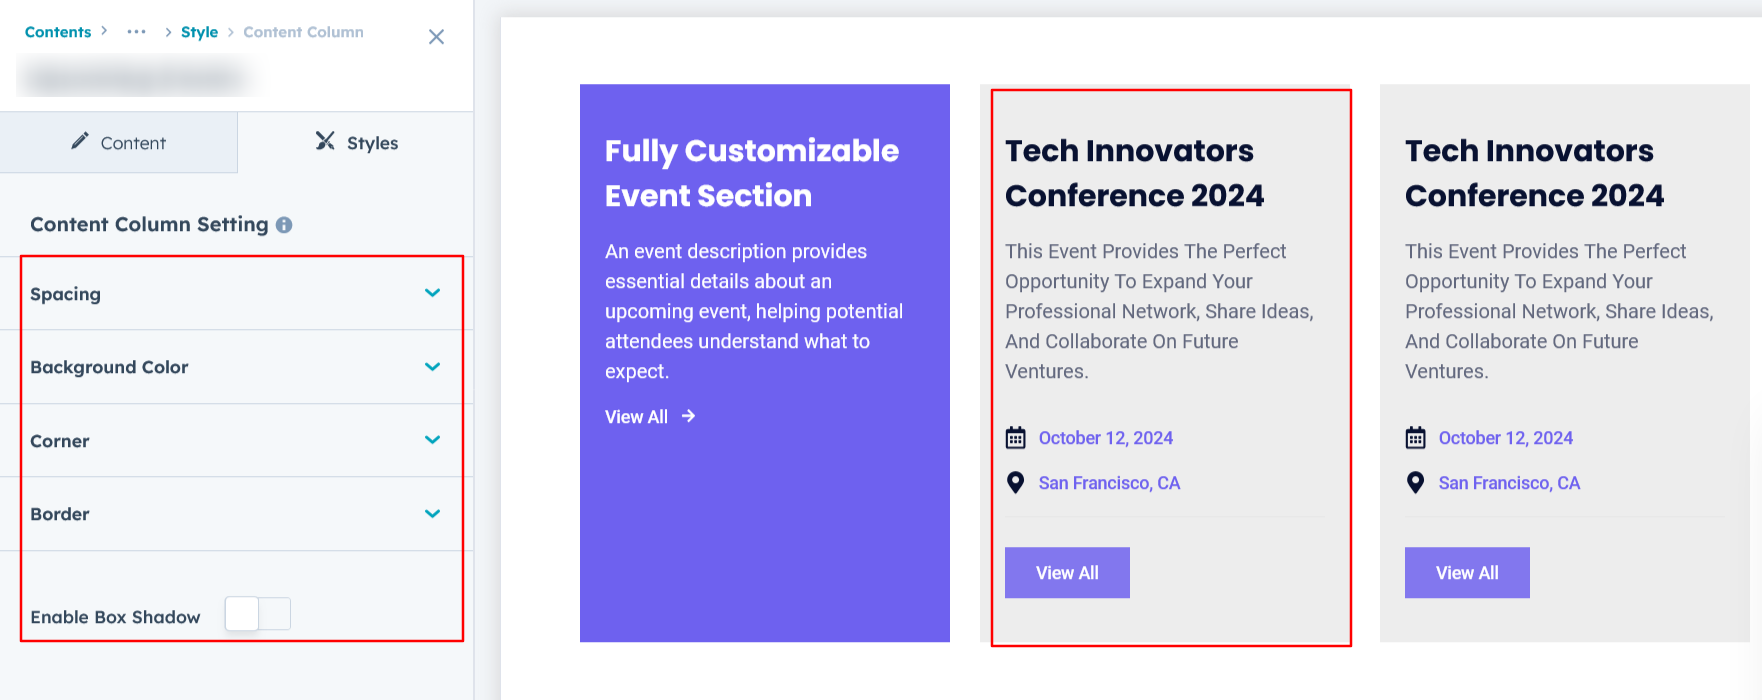The height and width of the screenshot is (700, 1762).
Task: Click the info icon beside Content Column Setting
Action: [x=284, y=225]
